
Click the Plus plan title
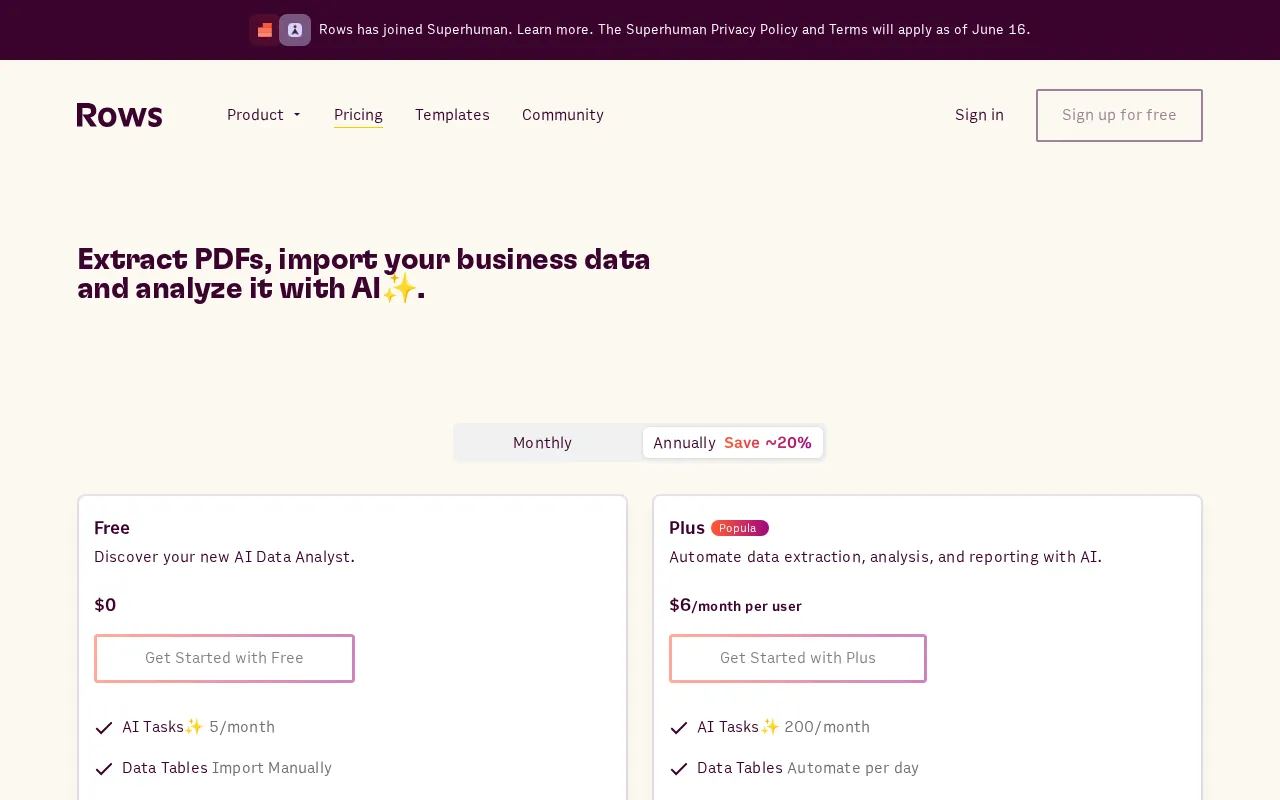(687, 528)
